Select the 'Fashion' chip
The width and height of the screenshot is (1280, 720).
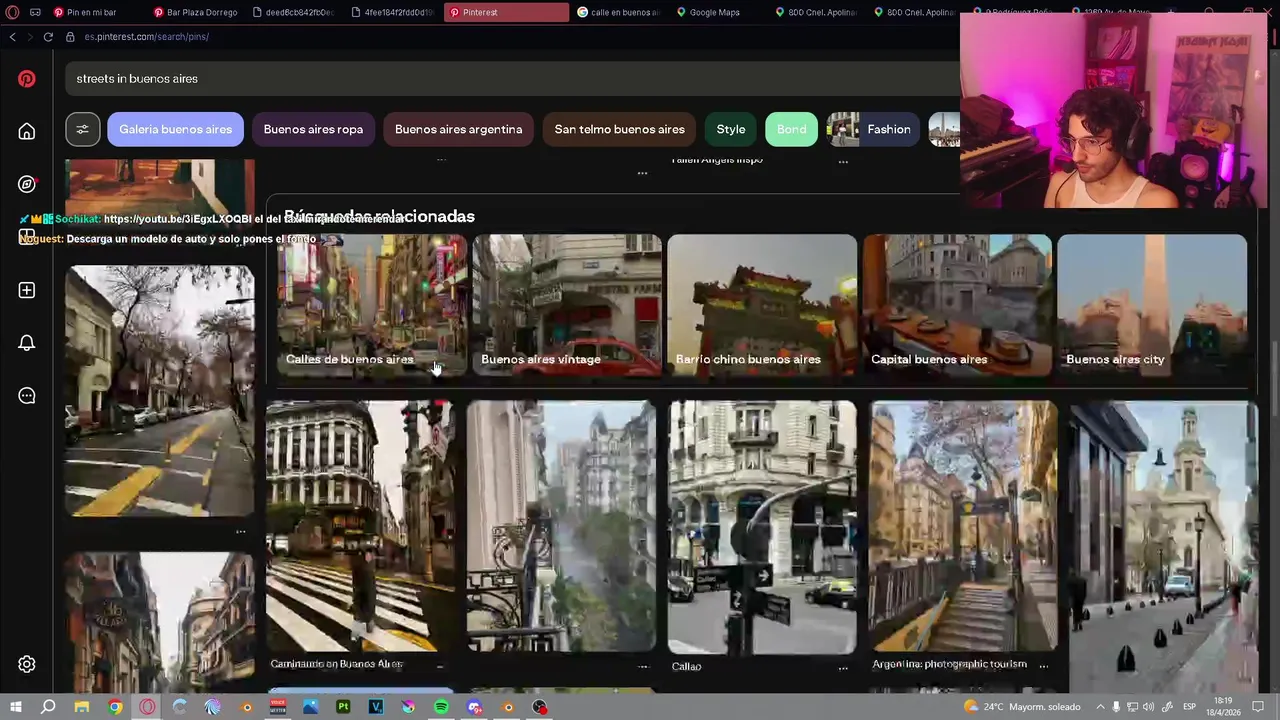click(x=873, y=129)
